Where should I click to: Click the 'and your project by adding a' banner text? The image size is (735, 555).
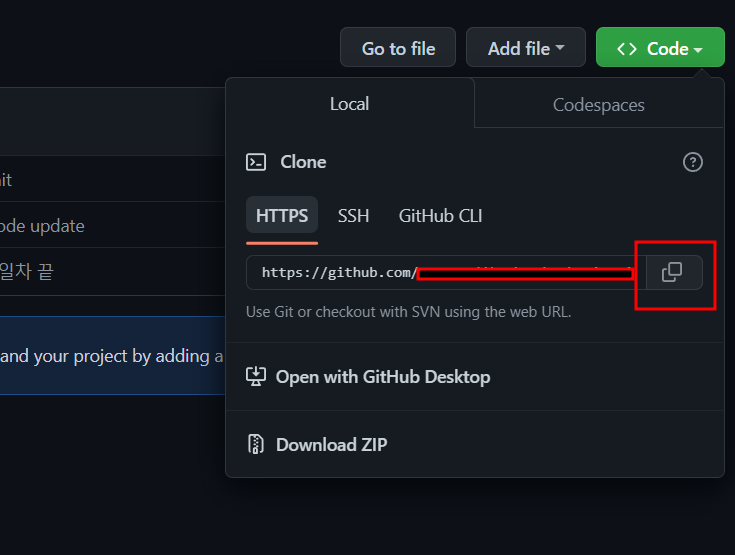(x=112, y=356)
